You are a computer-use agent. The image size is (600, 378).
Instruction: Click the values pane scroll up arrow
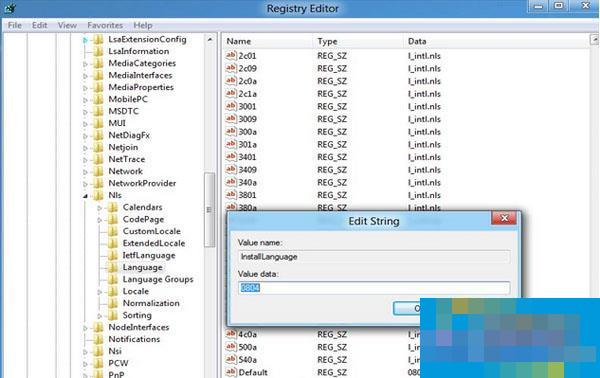coord(595,39)
